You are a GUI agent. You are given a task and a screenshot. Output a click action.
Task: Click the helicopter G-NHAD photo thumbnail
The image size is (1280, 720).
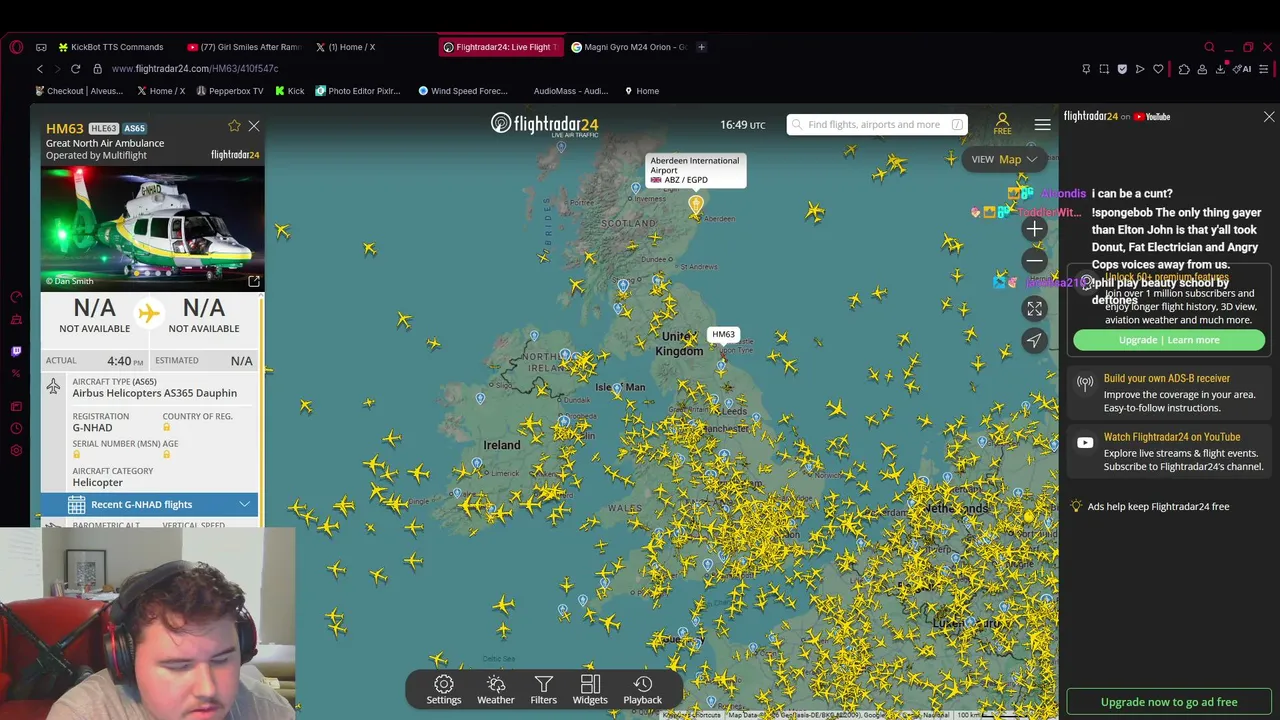152,228
